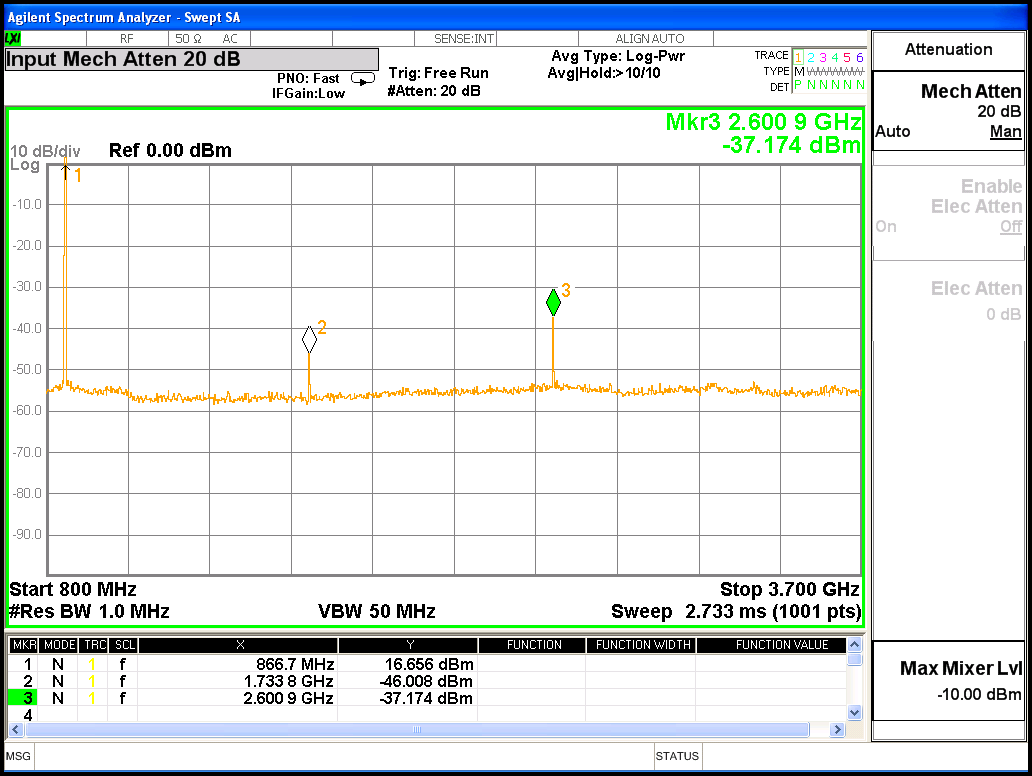1032x776 pixels.
Task: Click the Trig: Free Run label
Action: (438, 73)
